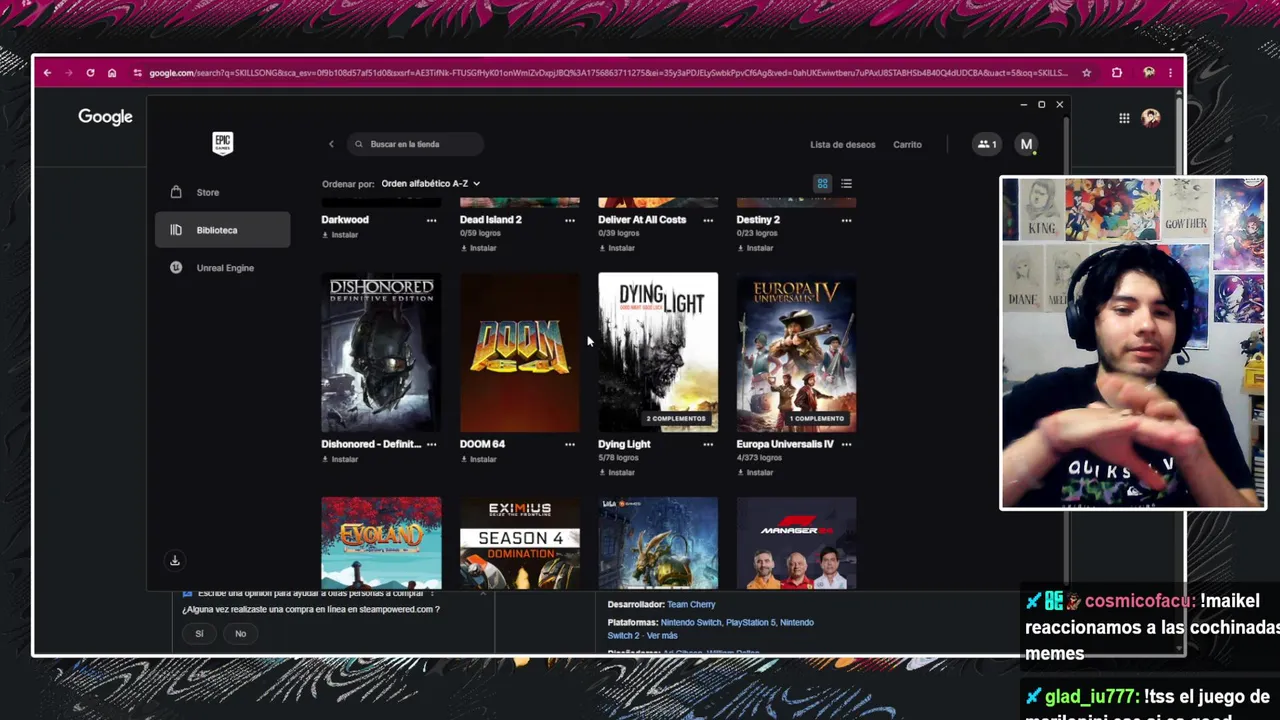Screen dimensions: 1280x720
Task: Open Carrito
Action: pyautogui.click(x=907, y=145)
